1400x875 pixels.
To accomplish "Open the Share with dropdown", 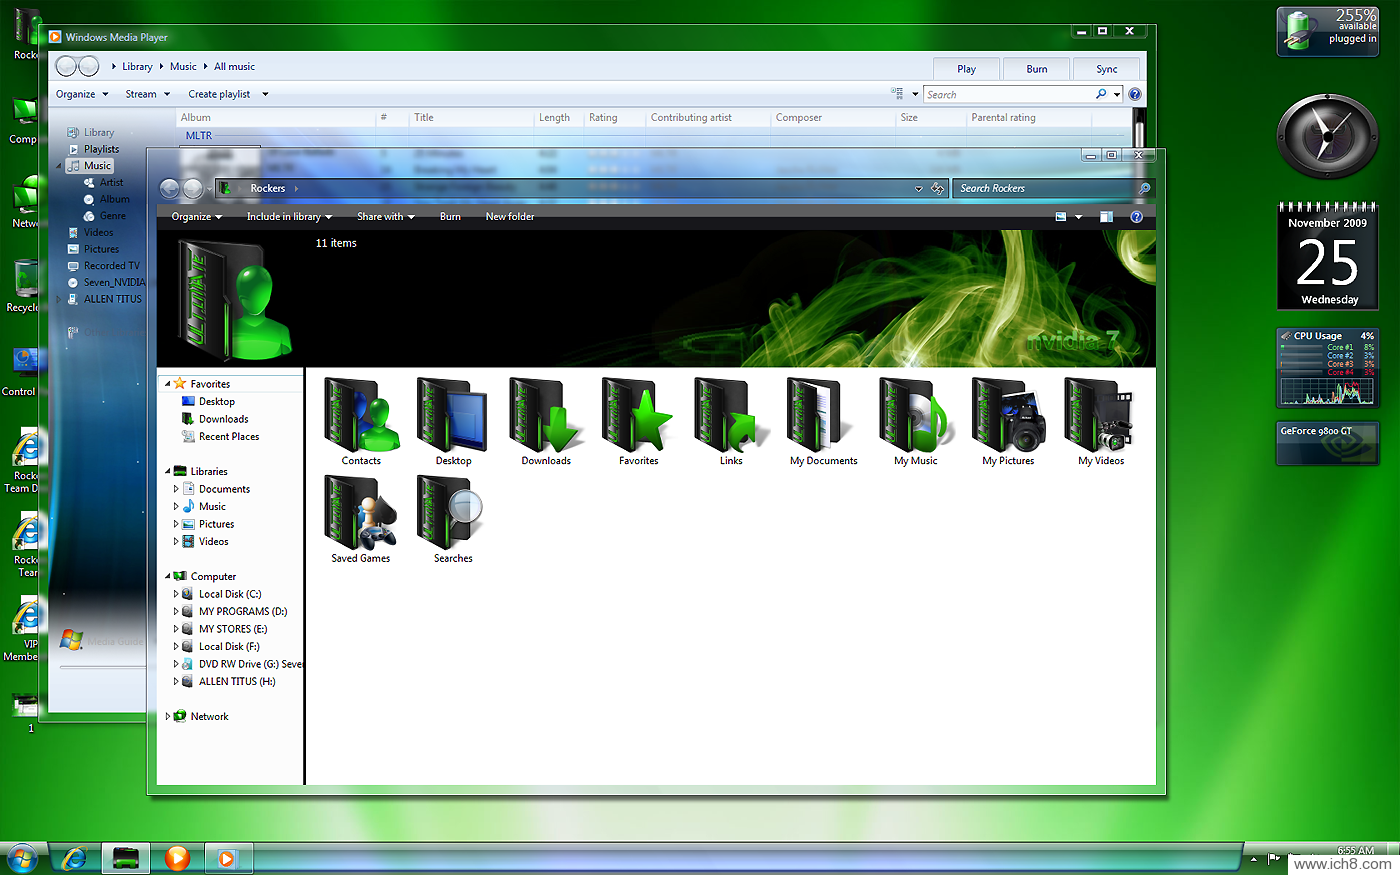I will click(x=385, y=216).
